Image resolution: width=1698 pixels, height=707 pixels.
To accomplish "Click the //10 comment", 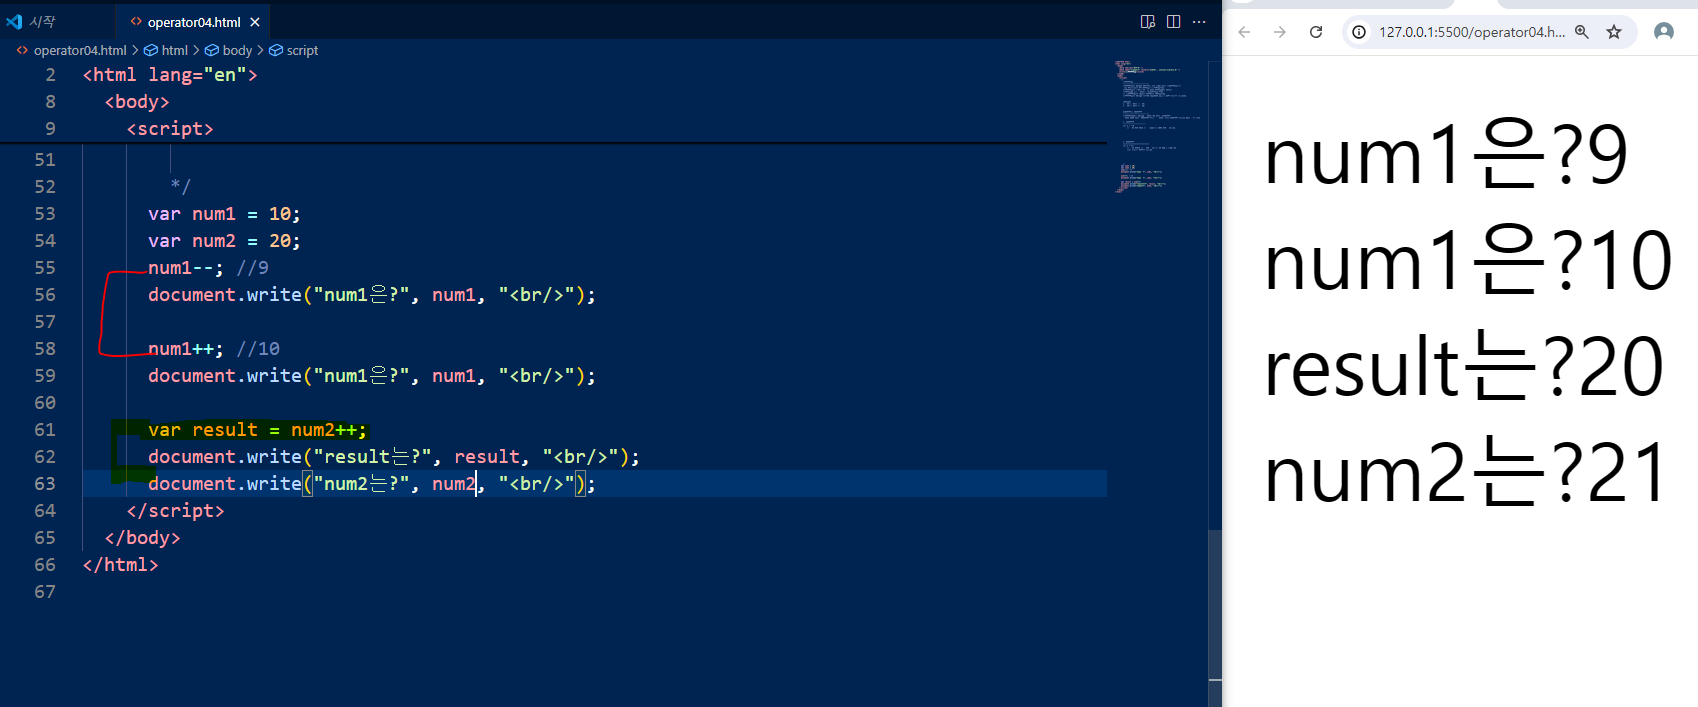I will 258,349.
